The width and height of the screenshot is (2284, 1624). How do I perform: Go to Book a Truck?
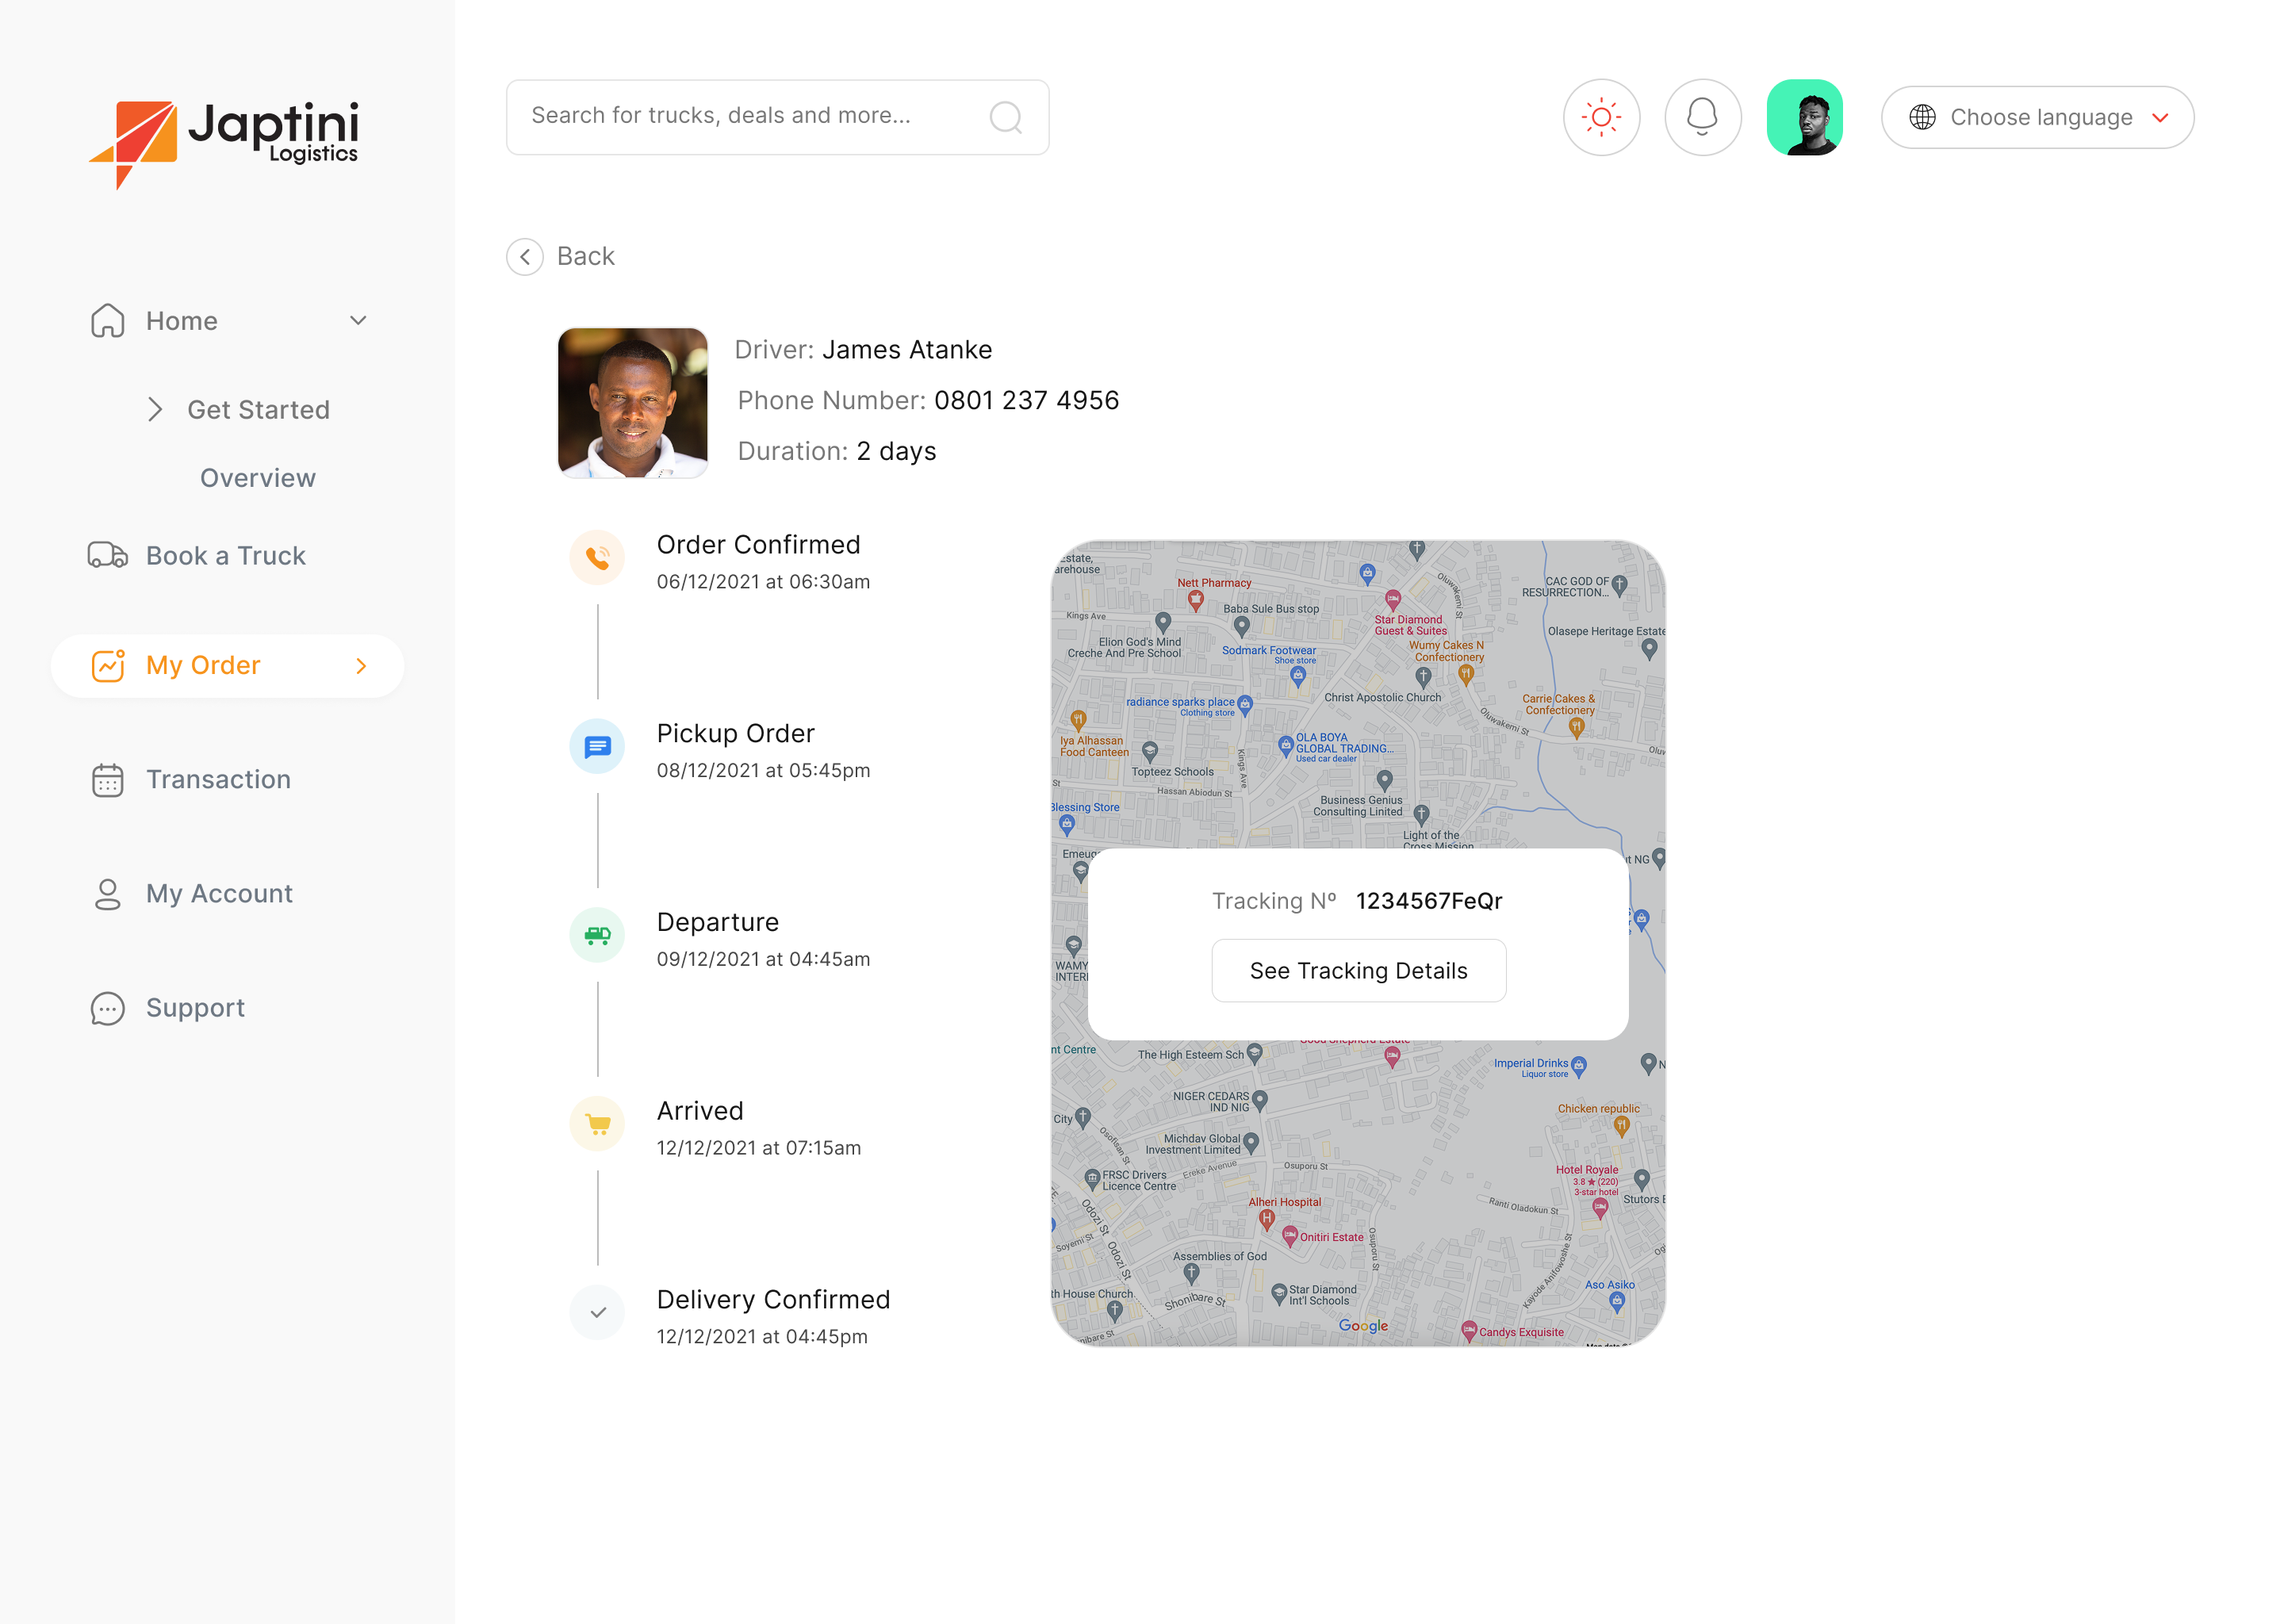pos(197,555)
